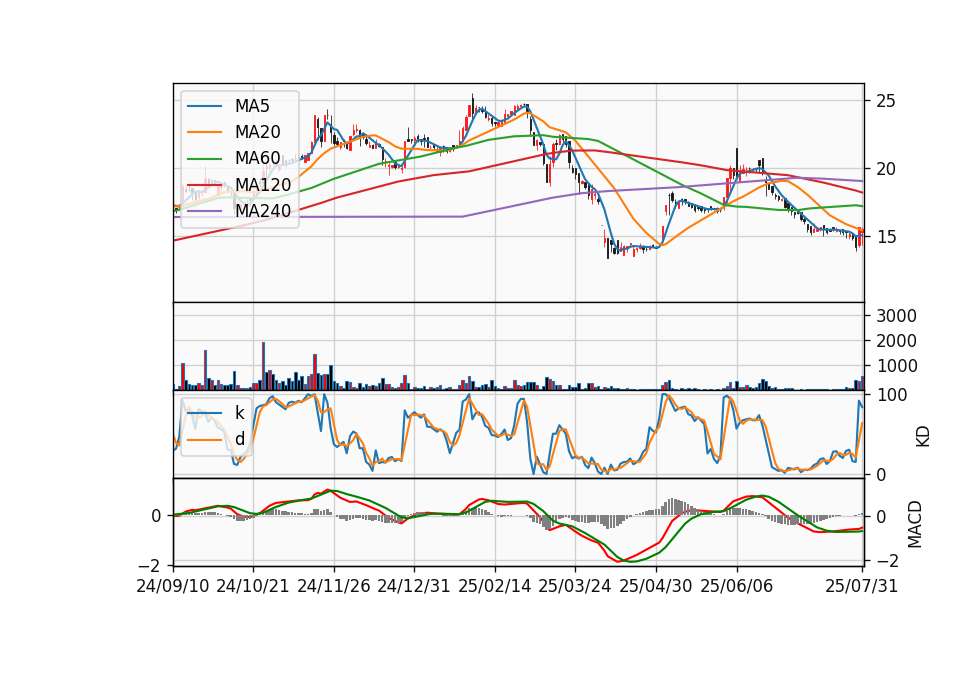Click the MA240 legend label
Viewport: 960px width, 690px height.
[263, 211]
